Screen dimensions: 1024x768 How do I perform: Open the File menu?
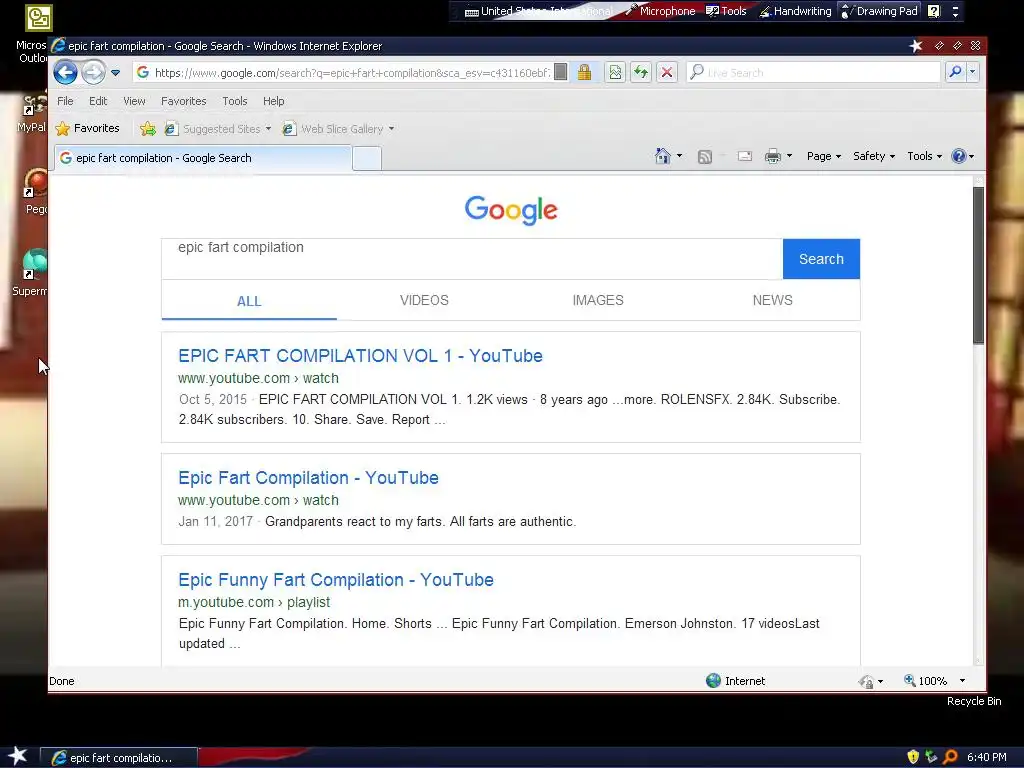(65, 101)
